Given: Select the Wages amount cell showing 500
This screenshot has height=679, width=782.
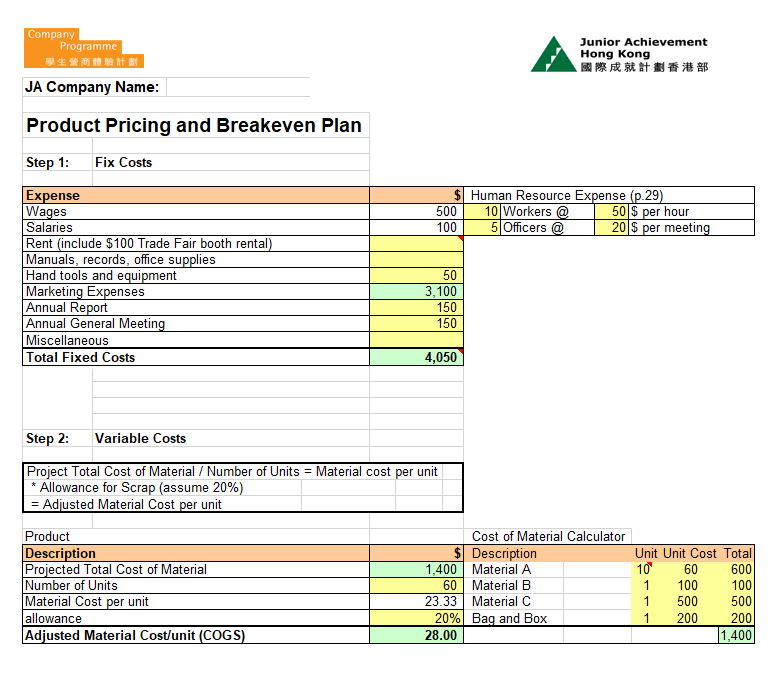Looking at the screenshot, I should 416,212.
